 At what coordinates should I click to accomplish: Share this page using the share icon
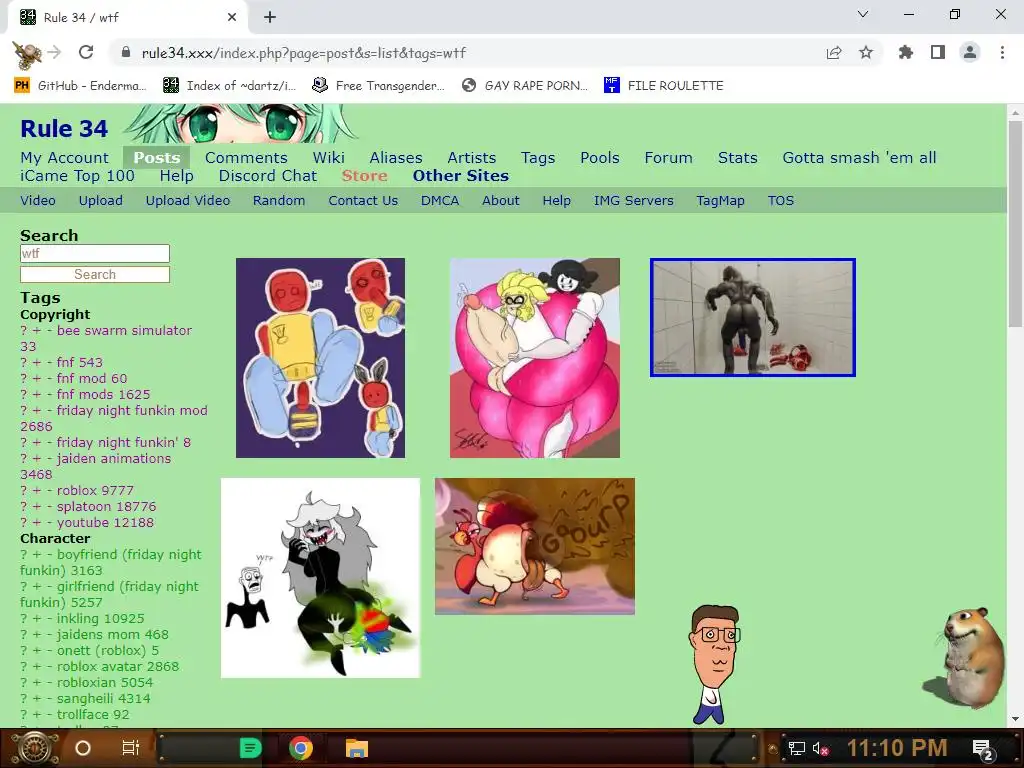834,53
